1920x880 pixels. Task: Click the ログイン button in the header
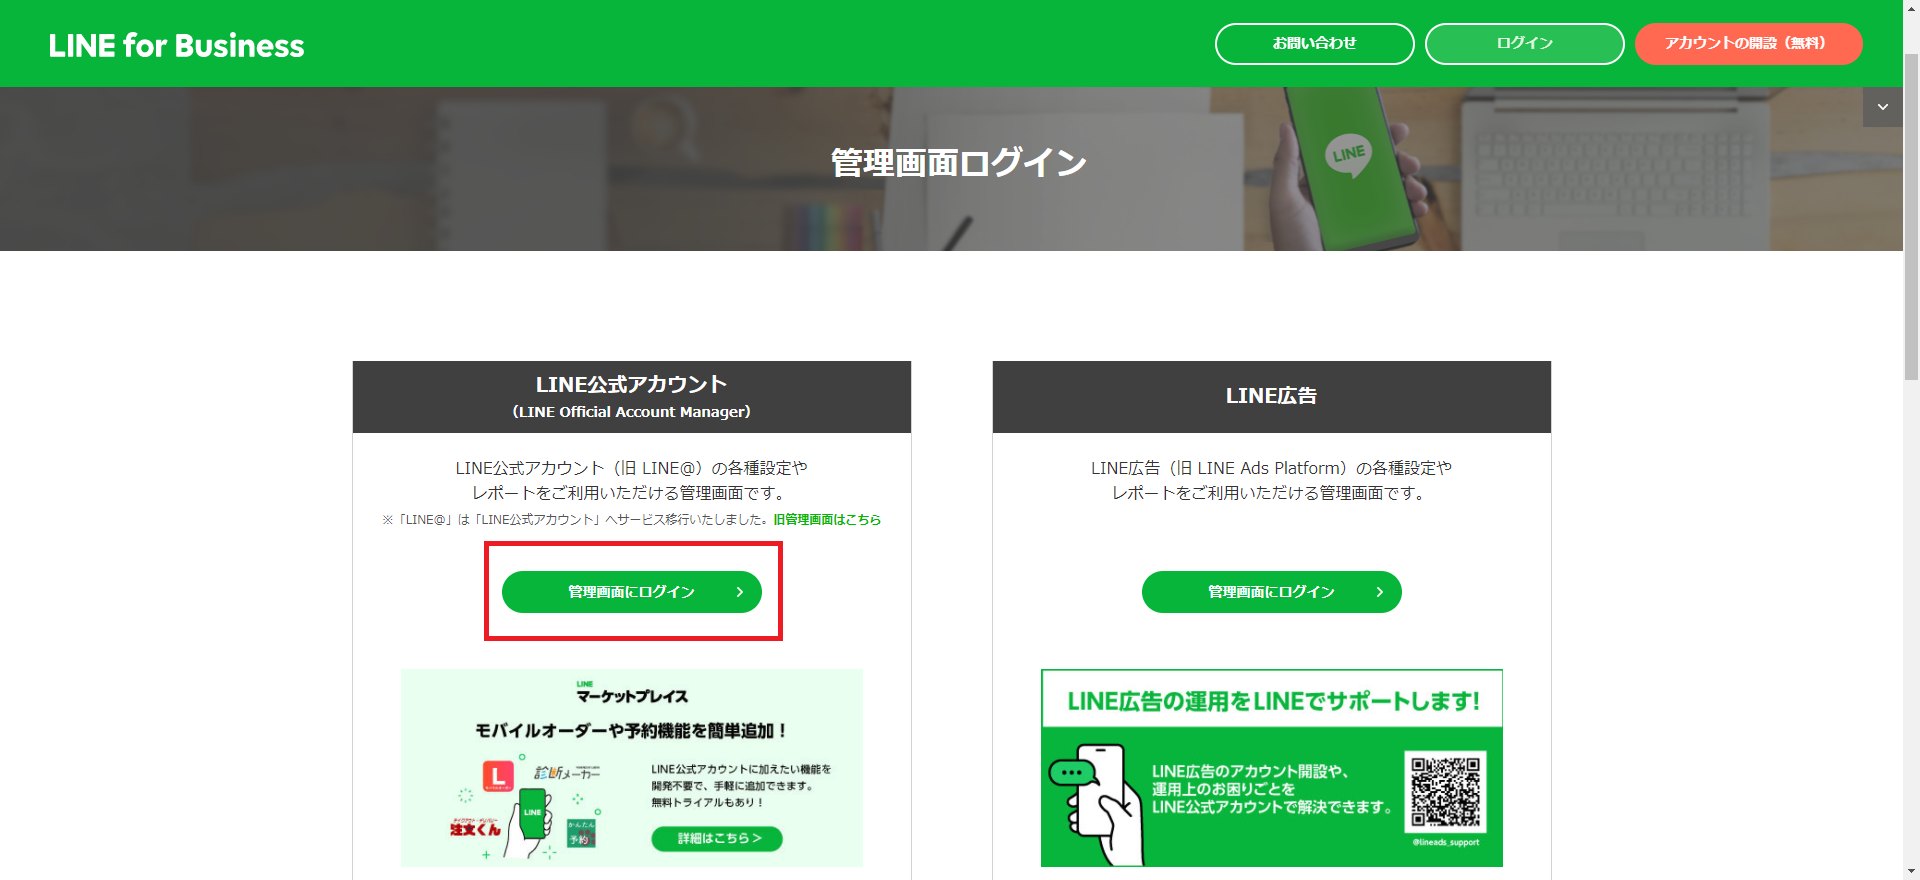pyautogui.click(x=1524, y=44)
